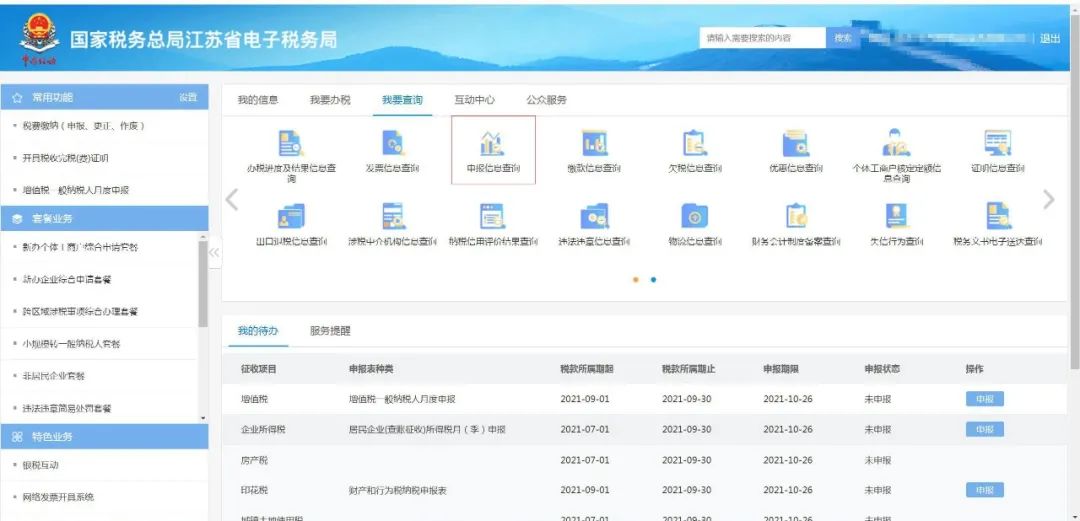Open 违法违章信息查询 icon
1080x521 pixels.
[594, 216]
